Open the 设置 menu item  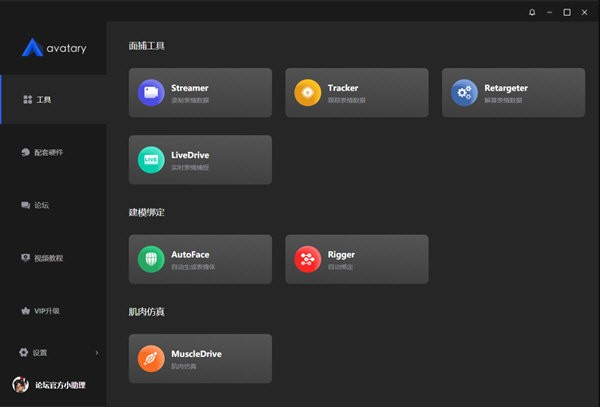(38, 353)
